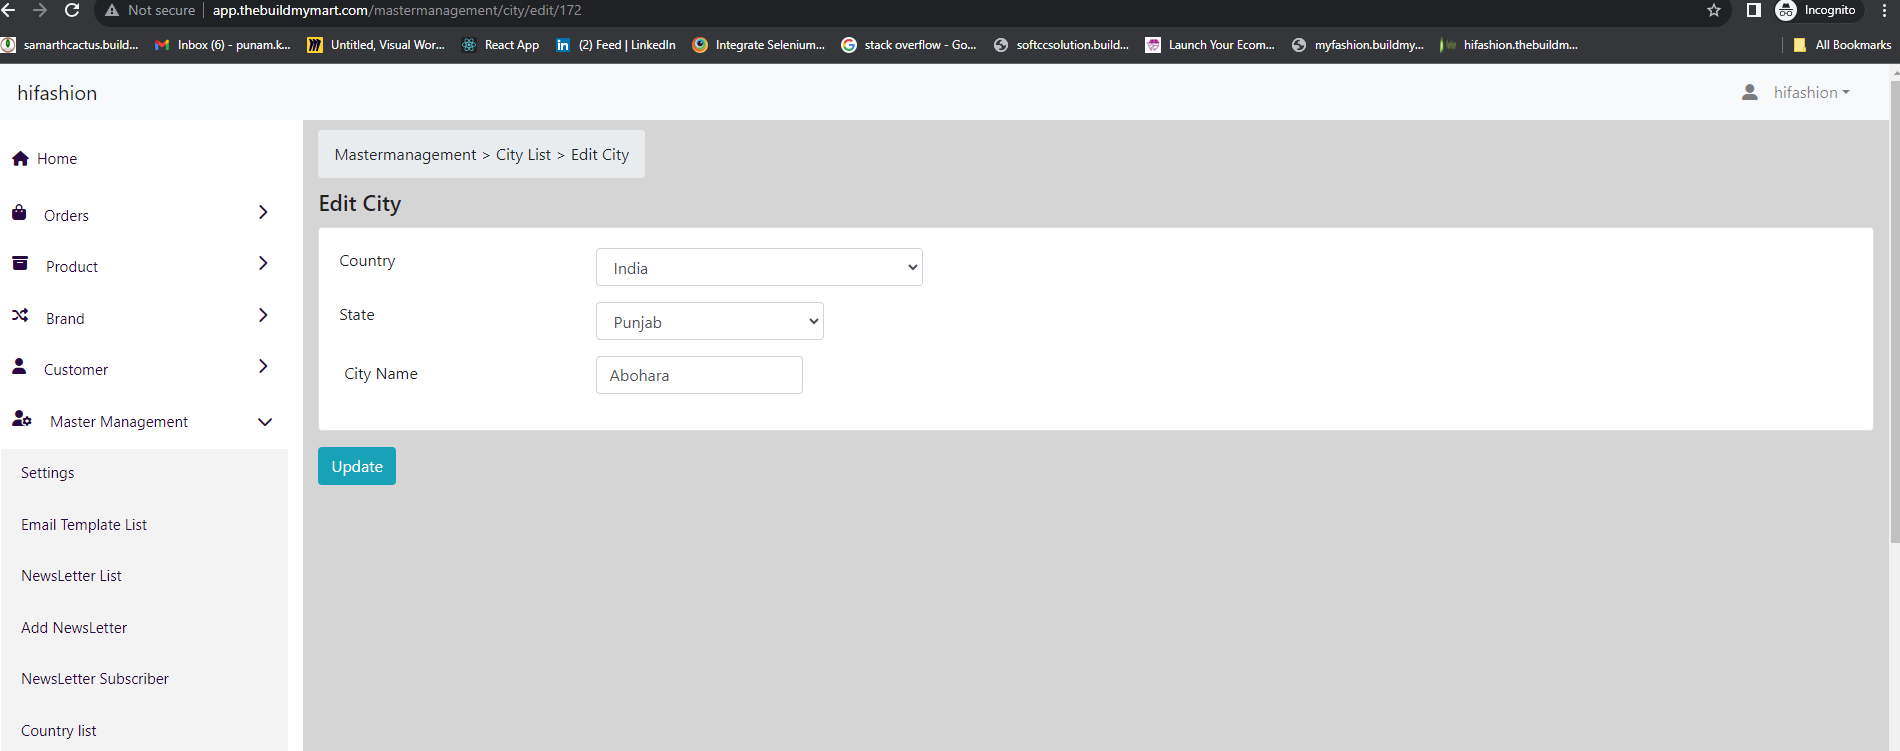
Task: Click the Orders shopping bag icon
Action: click(x=19, y=212)
